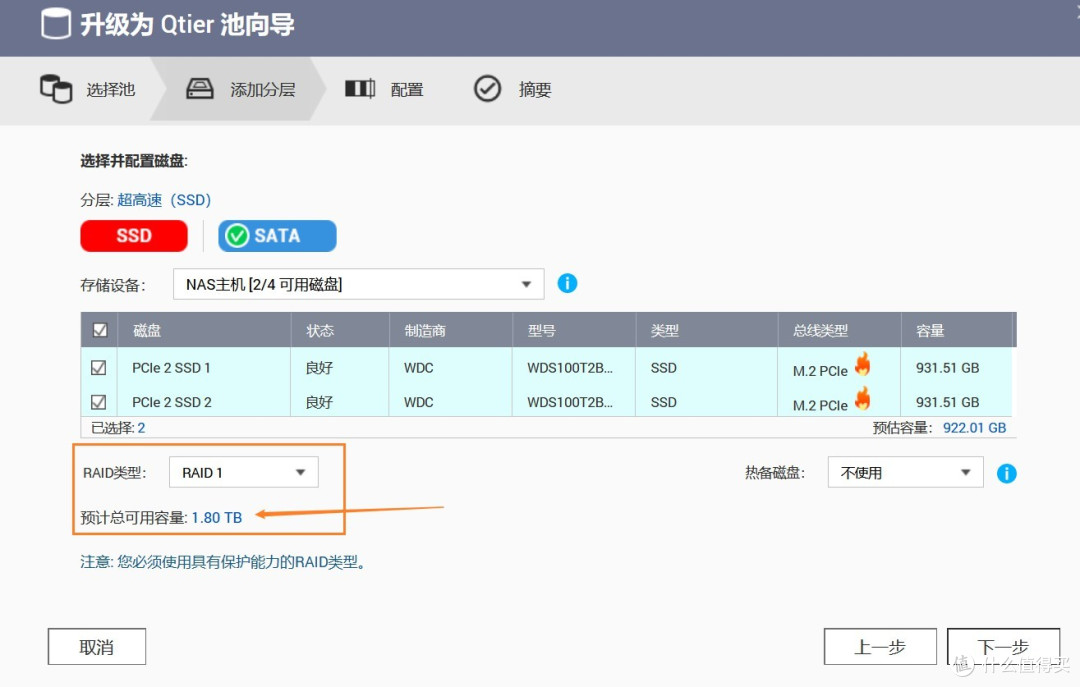Click the Qtier wizard storage icon in title bar
Image resolution: width=1080 pixels, height=687 pixels.
(56, 24)
